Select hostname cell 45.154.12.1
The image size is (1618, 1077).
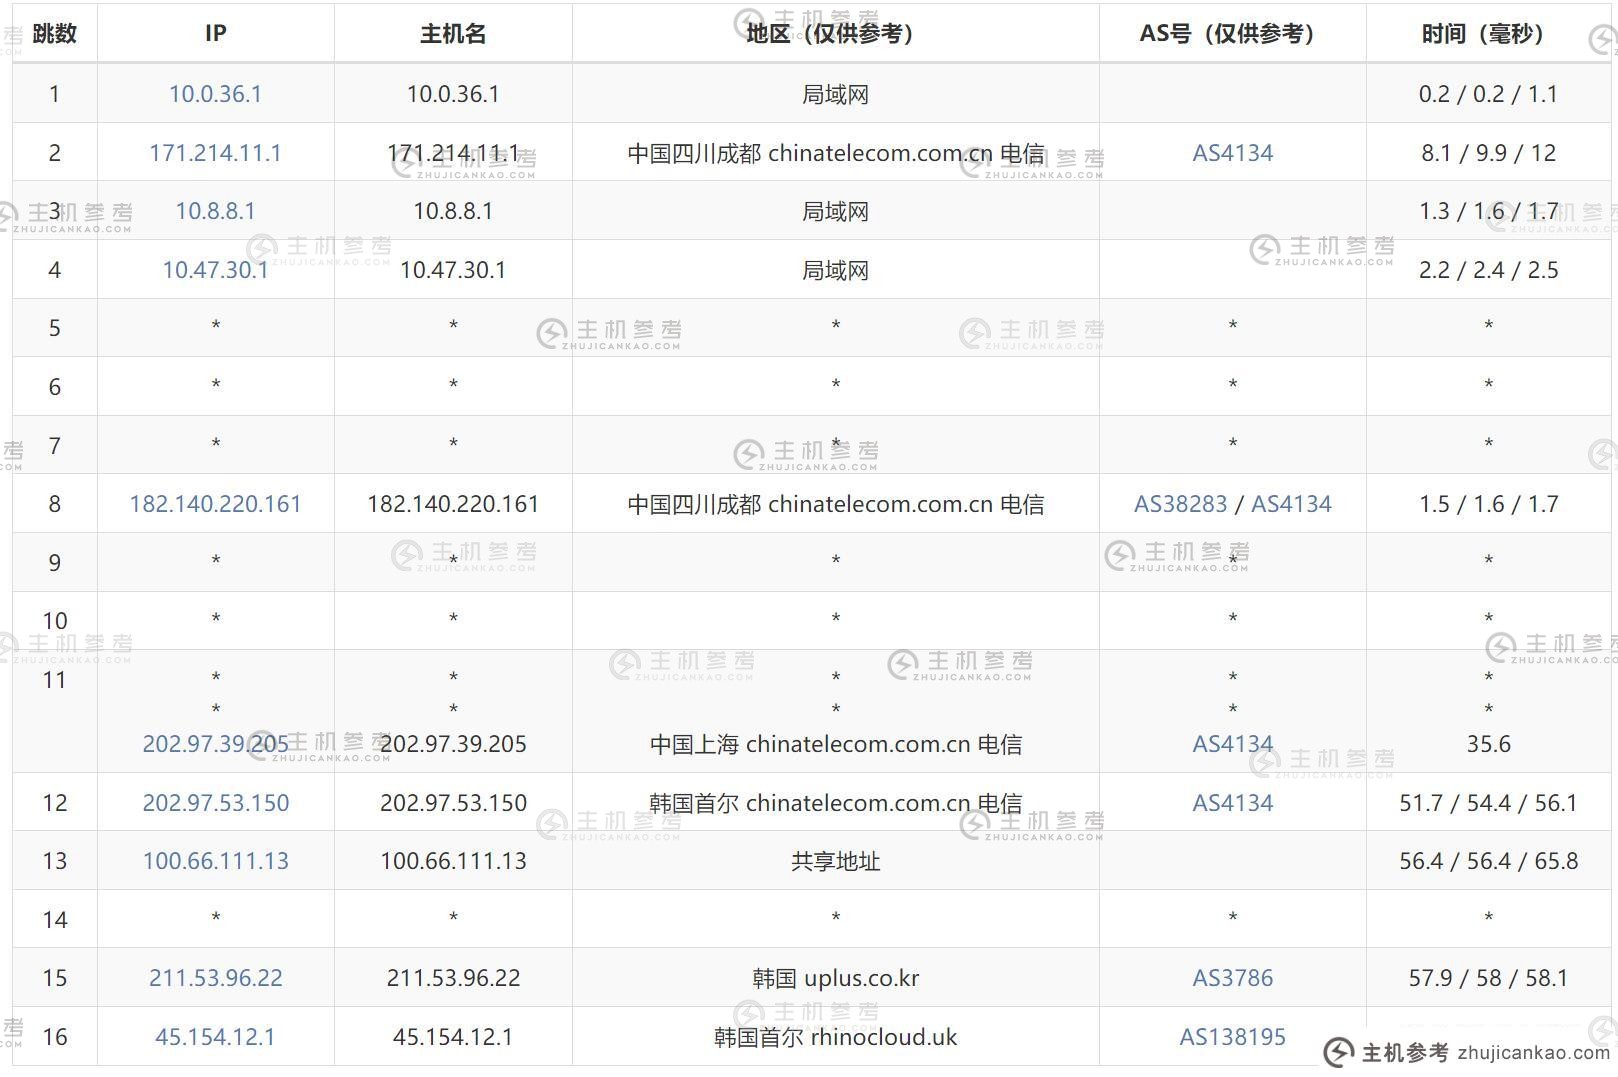point(453,1037)
